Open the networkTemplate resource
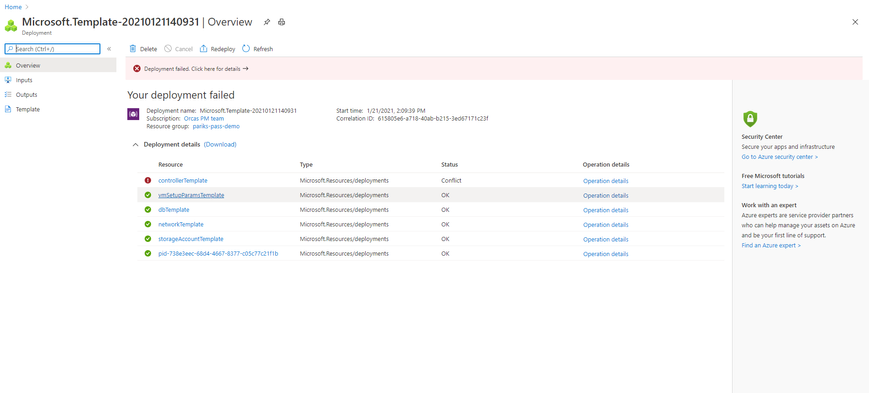Image resolution: width=869 pixels, height=393 pixels. click(x=181, y=224)
